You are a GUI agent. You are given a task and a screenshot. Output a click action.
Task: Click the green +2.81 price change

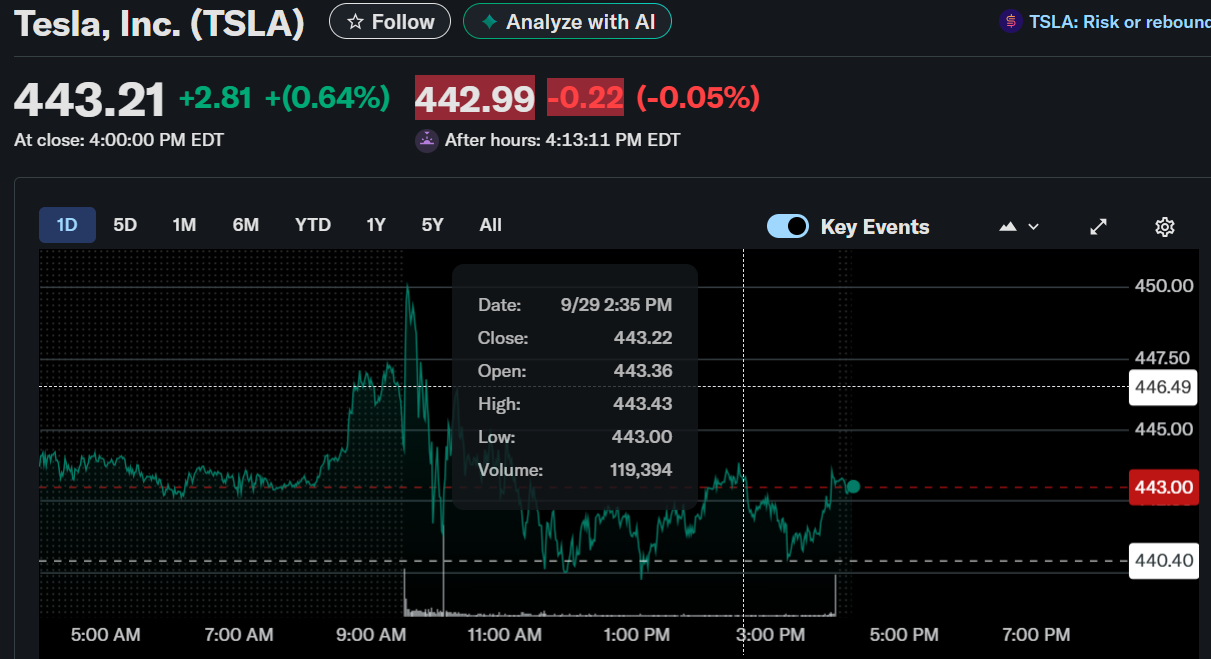pyautogui.click(x=216, y=98)
